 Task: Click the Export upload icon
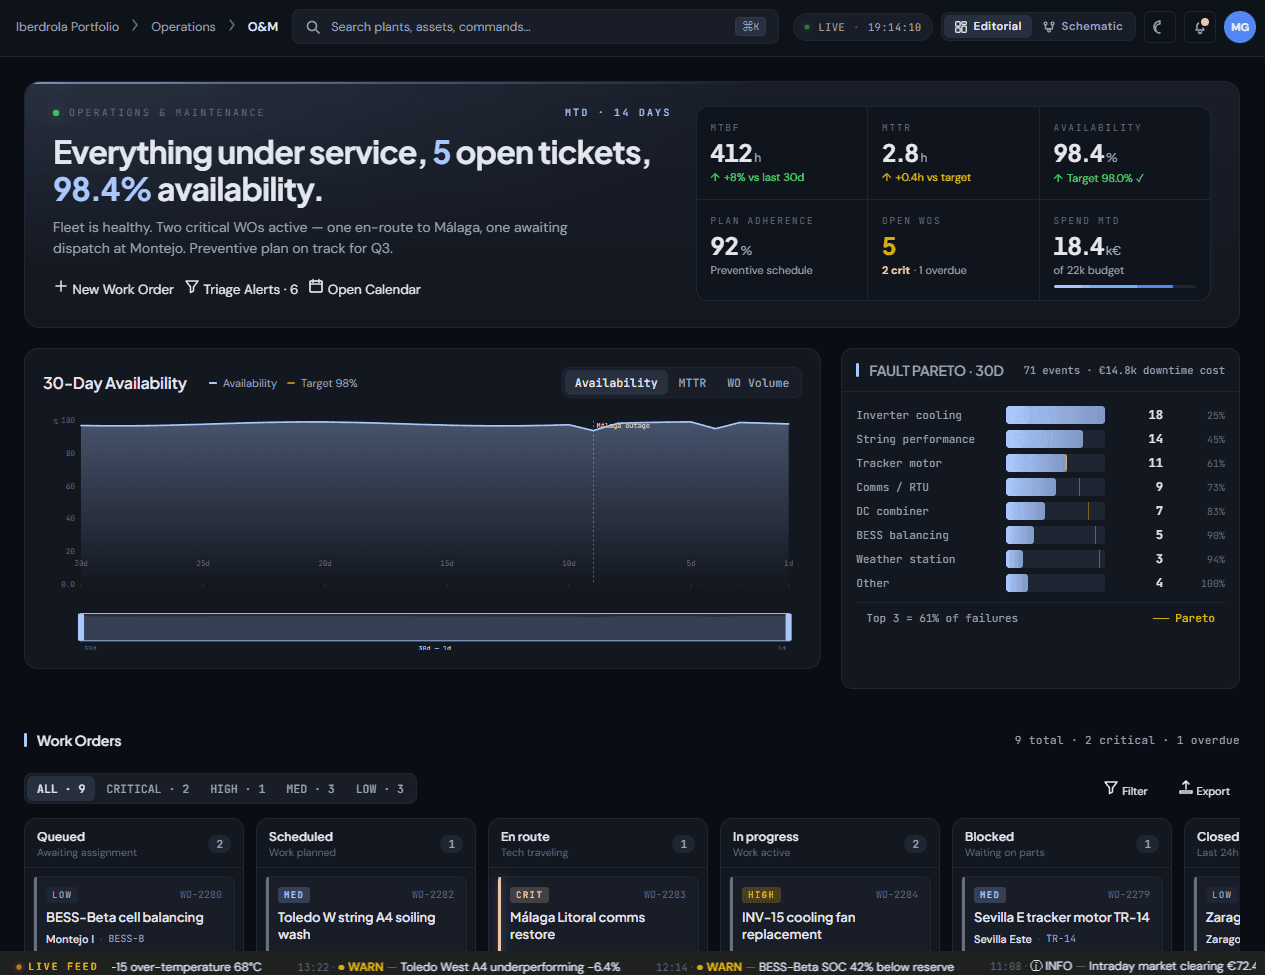click(1186, 788)
